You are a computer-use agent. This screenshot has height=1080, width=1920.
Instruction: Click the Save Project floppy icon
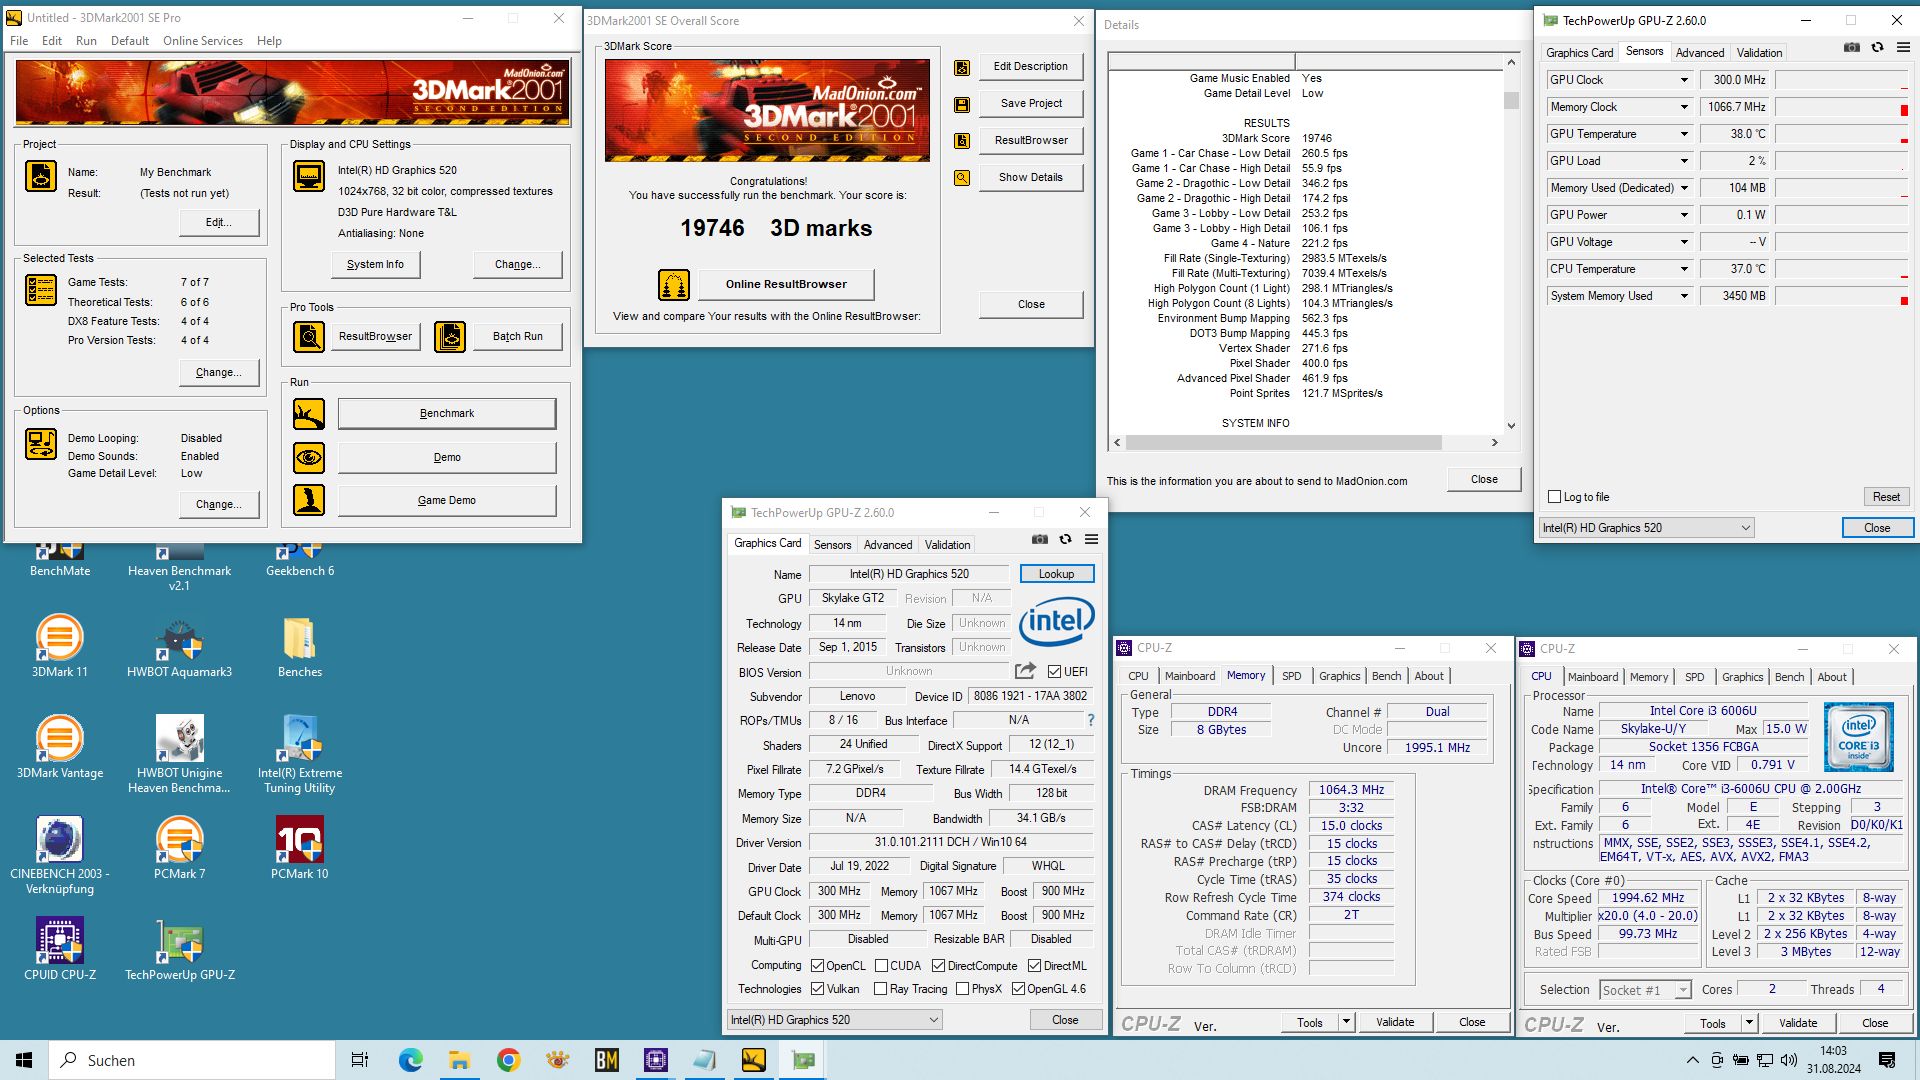(x=962, y=104)
